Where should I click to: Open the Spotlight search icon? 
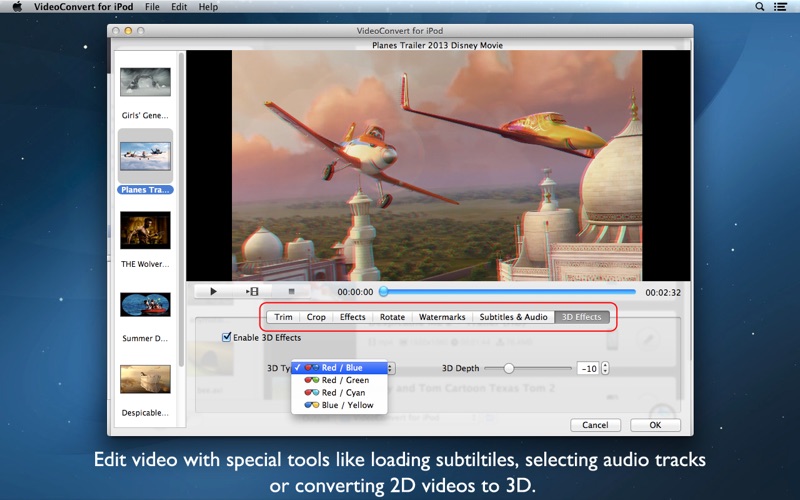pyautogui.click(x=760, y=7)
